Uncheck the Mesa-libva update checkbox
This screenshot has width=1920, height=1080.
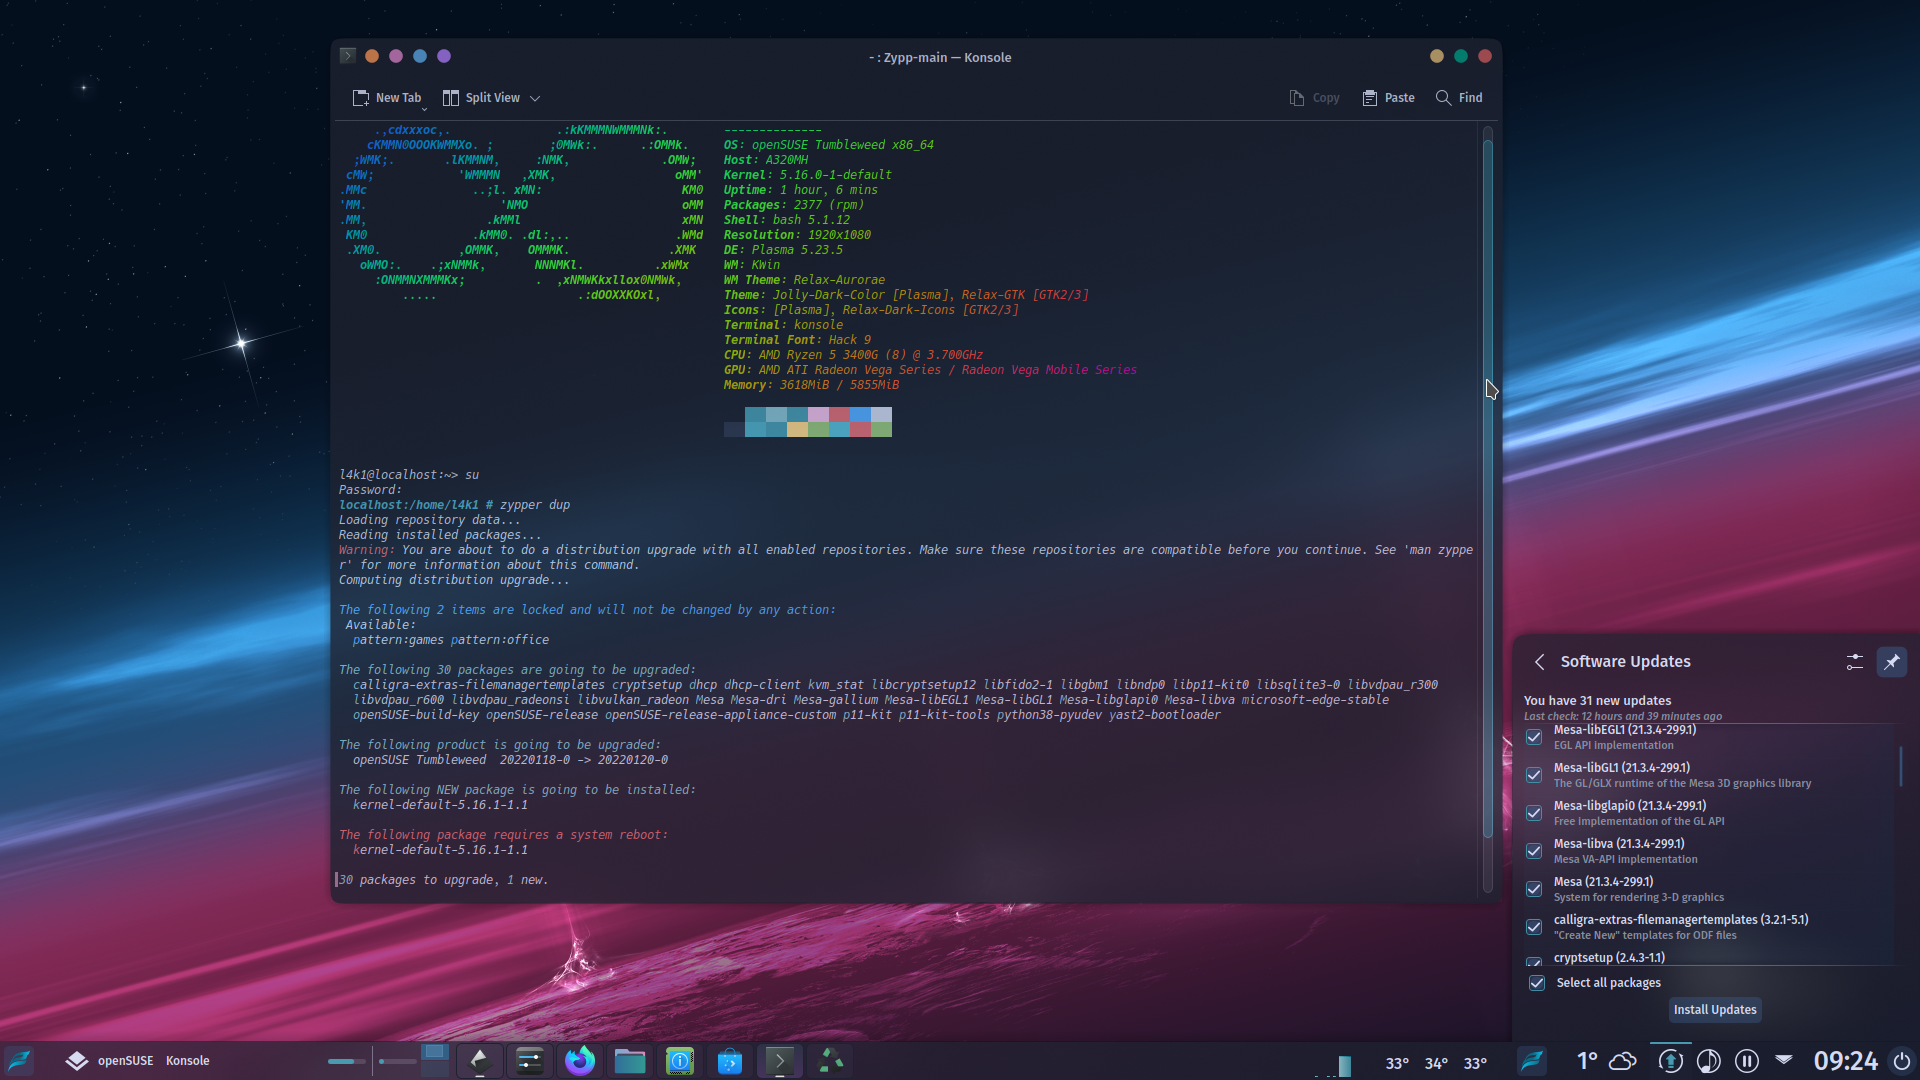coord(1534,851)
